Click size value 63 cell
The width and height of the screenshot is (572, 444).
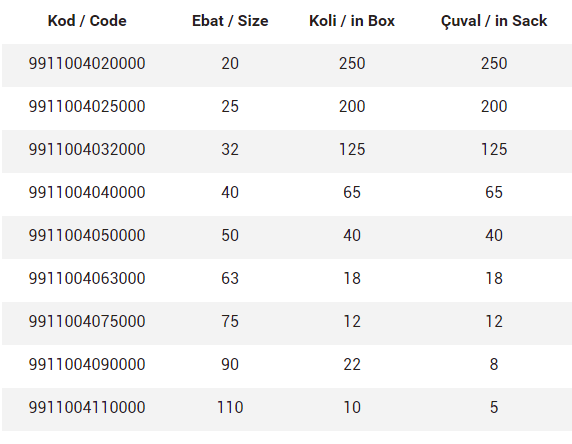pyautogui.click(x=230, y=278)
